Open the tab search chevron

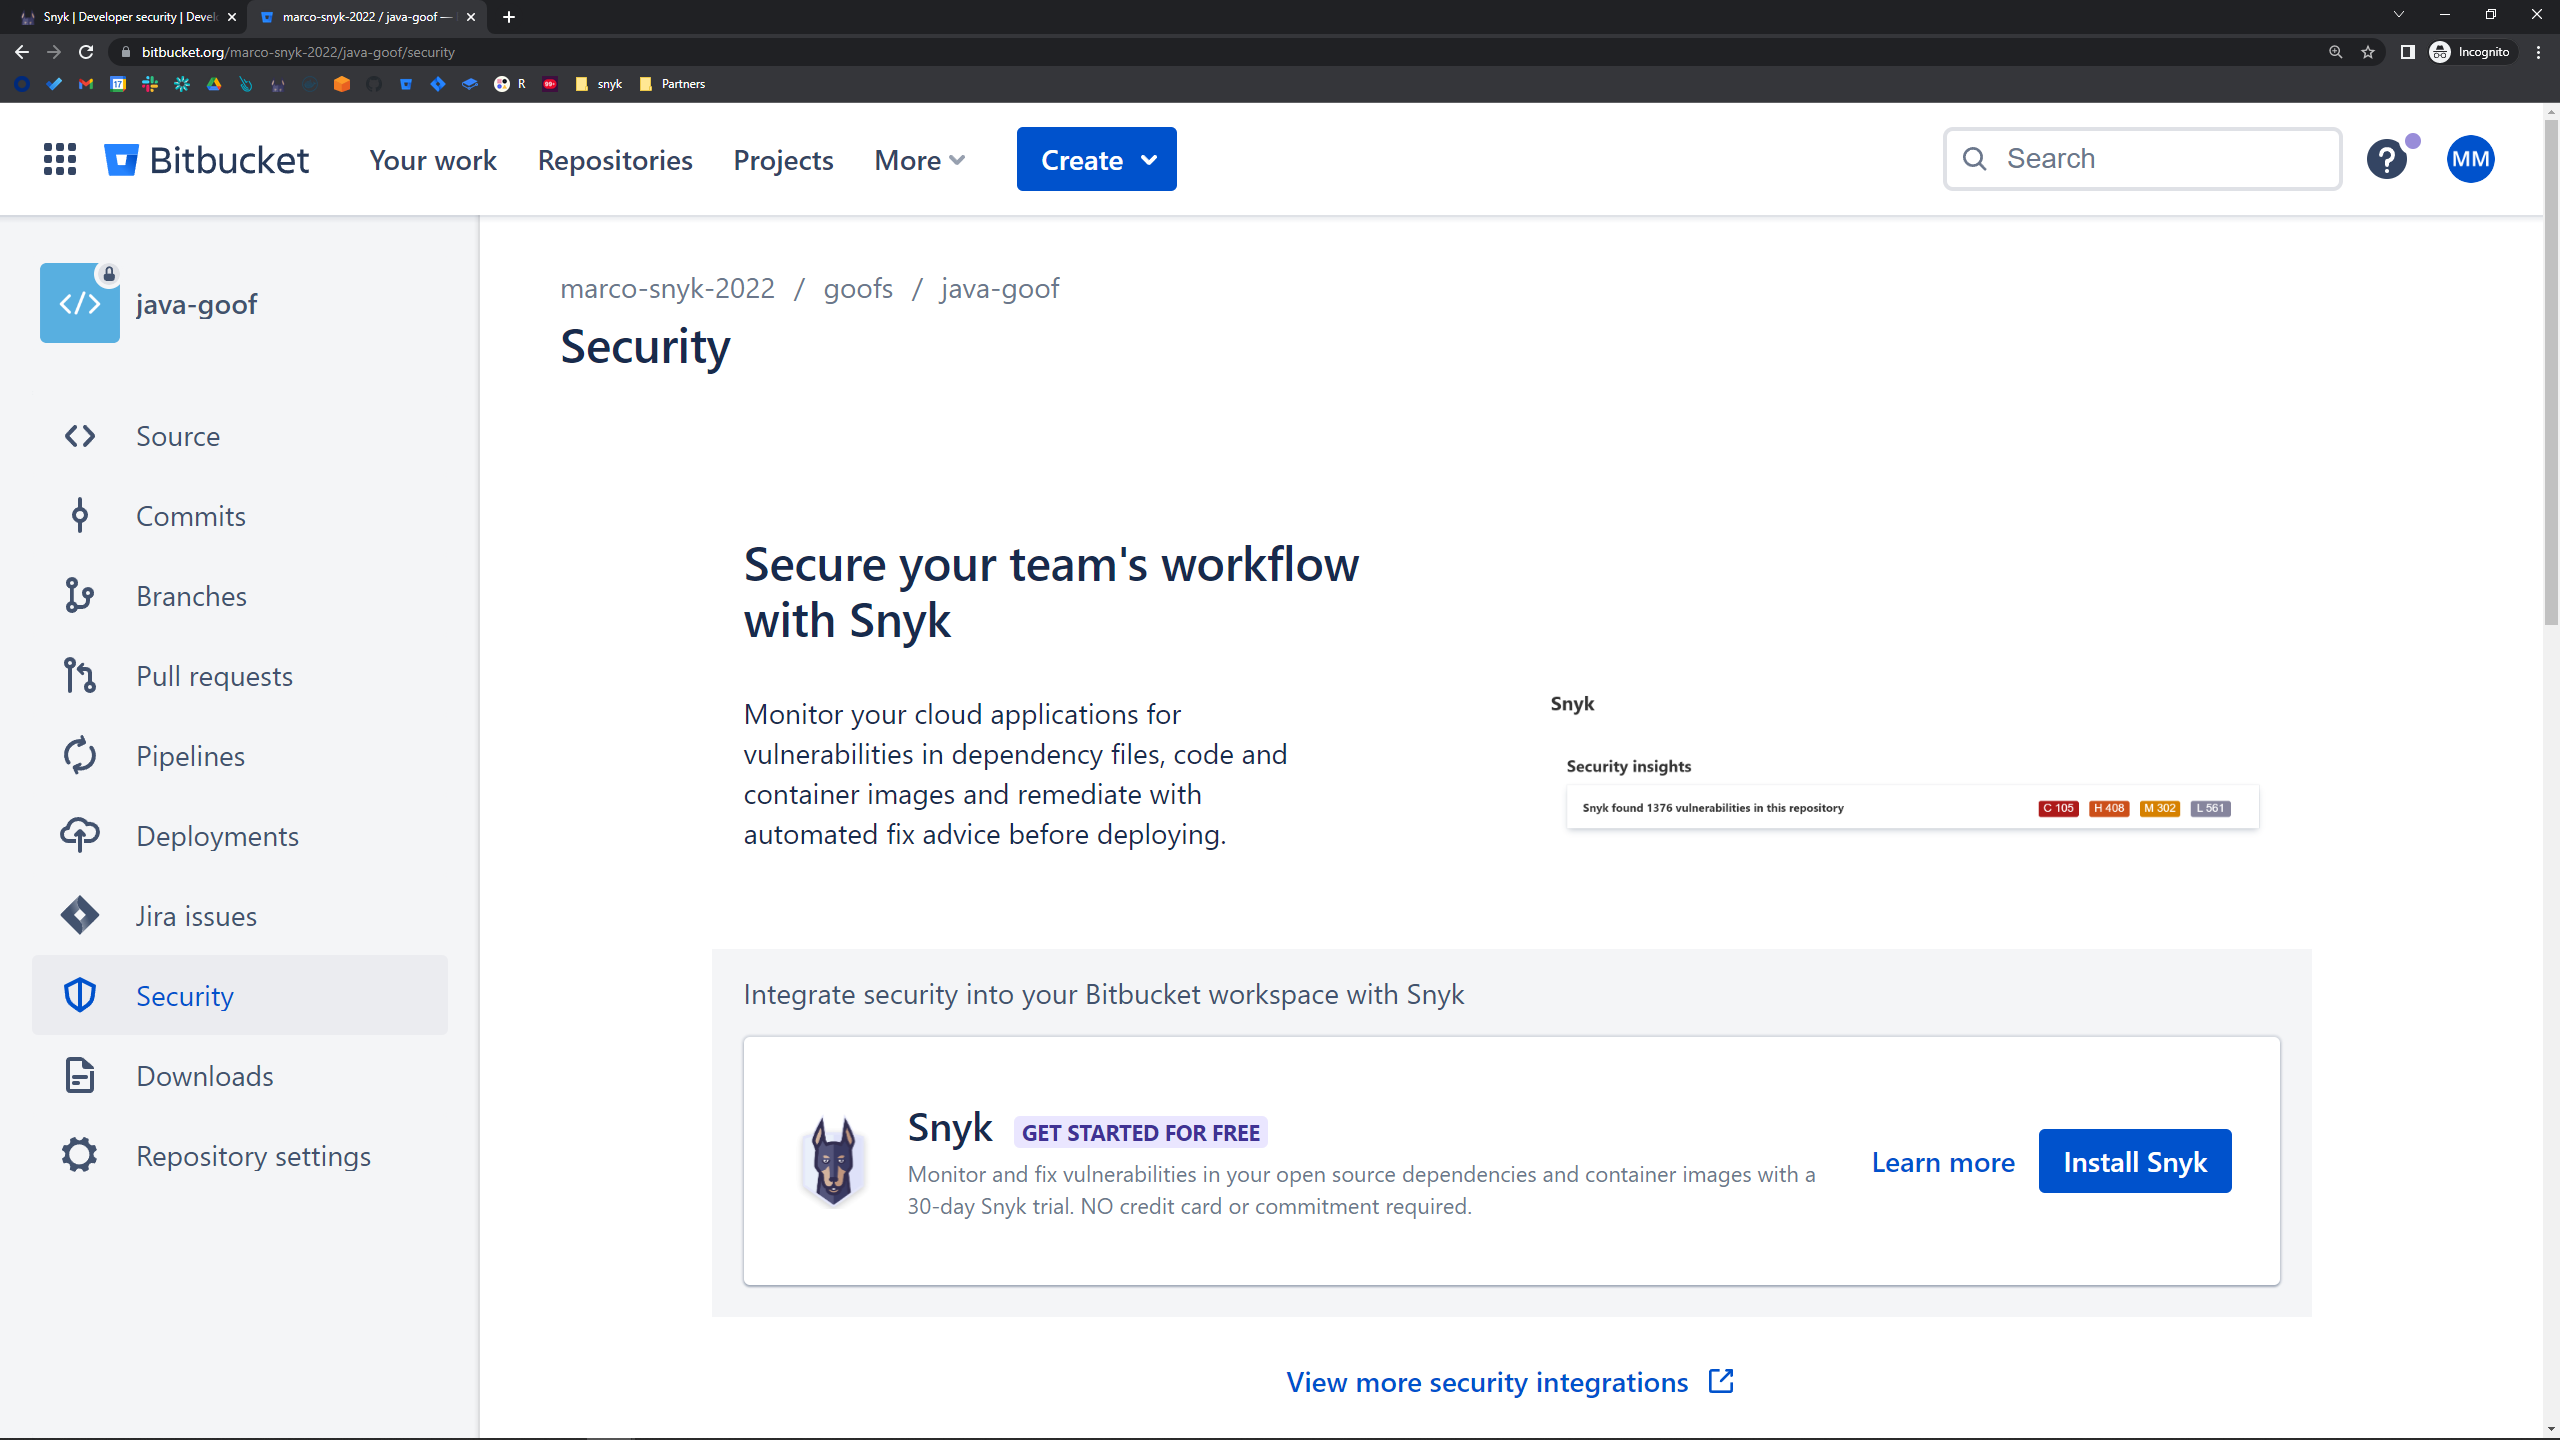point(2398,15)
